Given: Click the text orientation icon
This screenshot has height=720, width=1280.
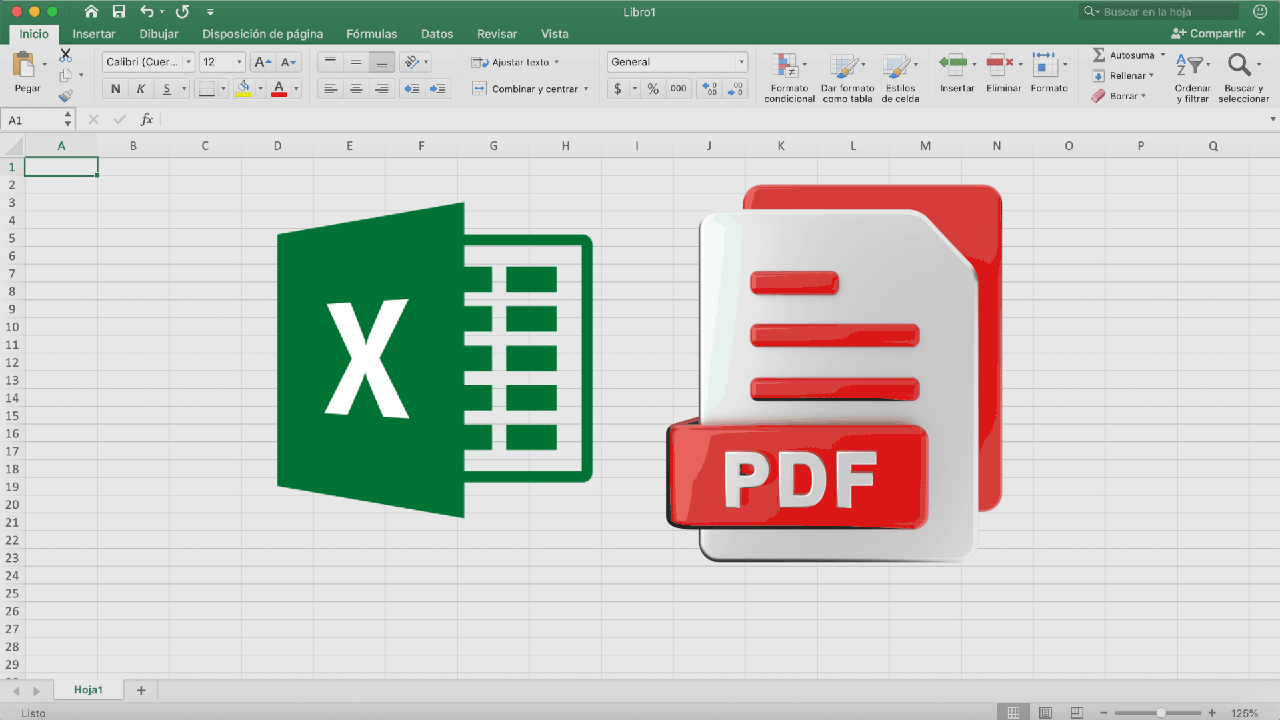Looking at the screenshot, I should point(411,62).
